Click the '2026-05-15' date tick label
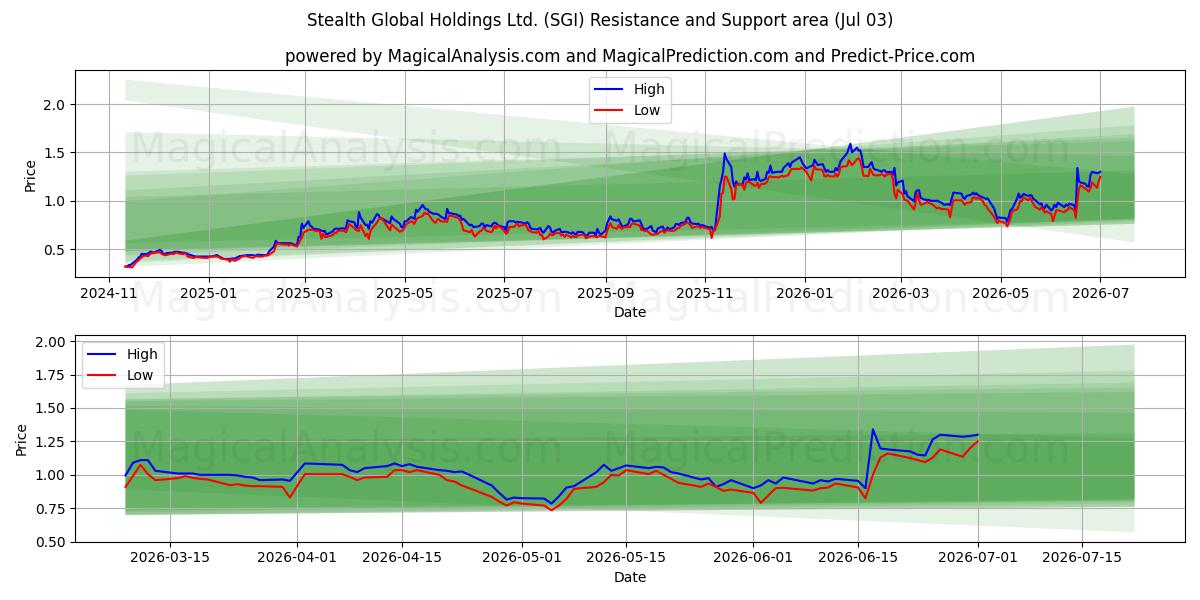Image resolution: width=1200 pixels, height=600 pixels. pyautogui.click(x=626, y=558)
